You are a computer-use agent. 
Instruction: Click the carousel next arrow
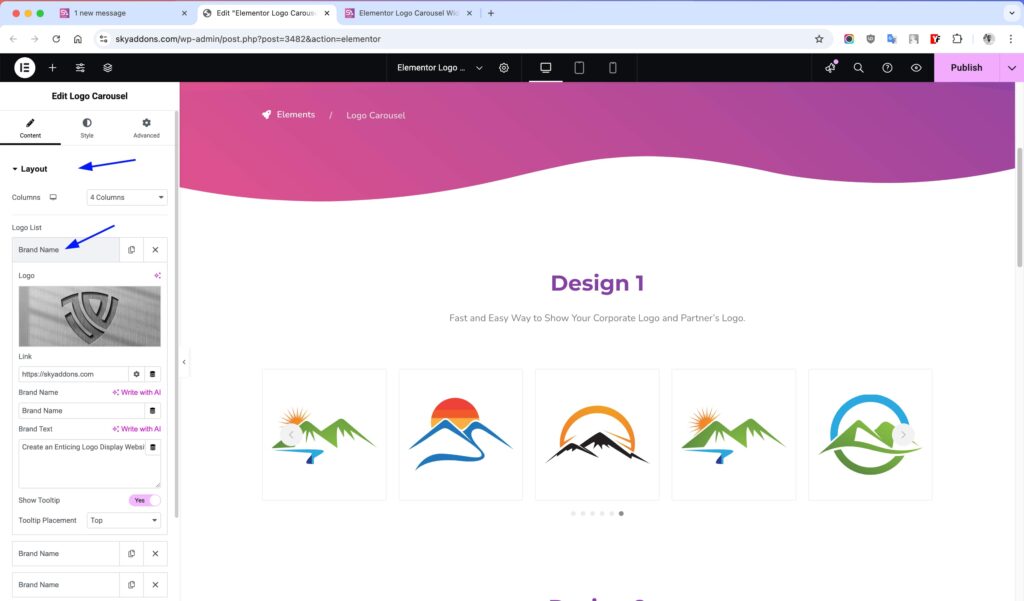click(903, 434)
